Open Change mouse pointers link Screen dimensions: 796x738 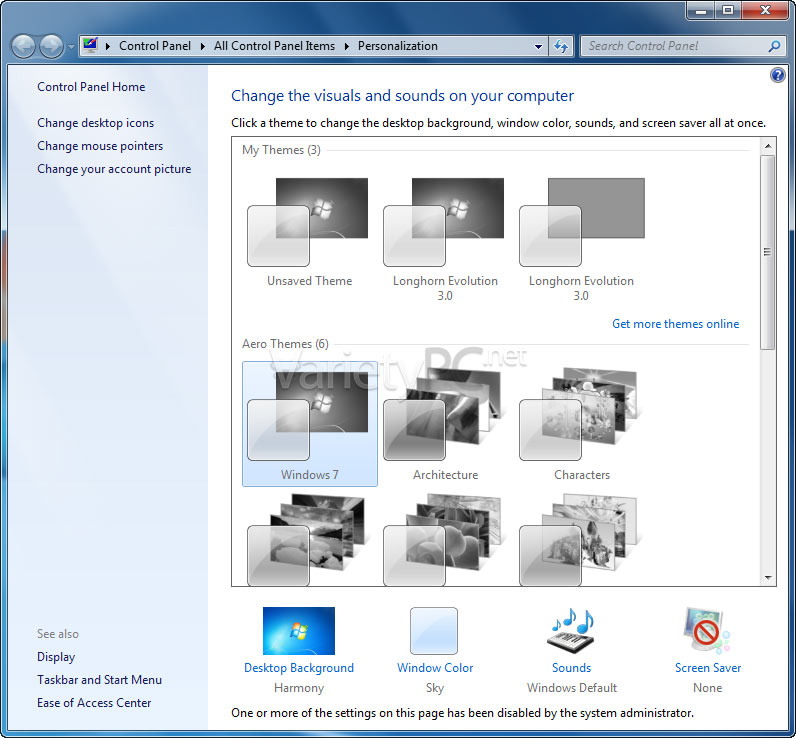coord(100,146)
